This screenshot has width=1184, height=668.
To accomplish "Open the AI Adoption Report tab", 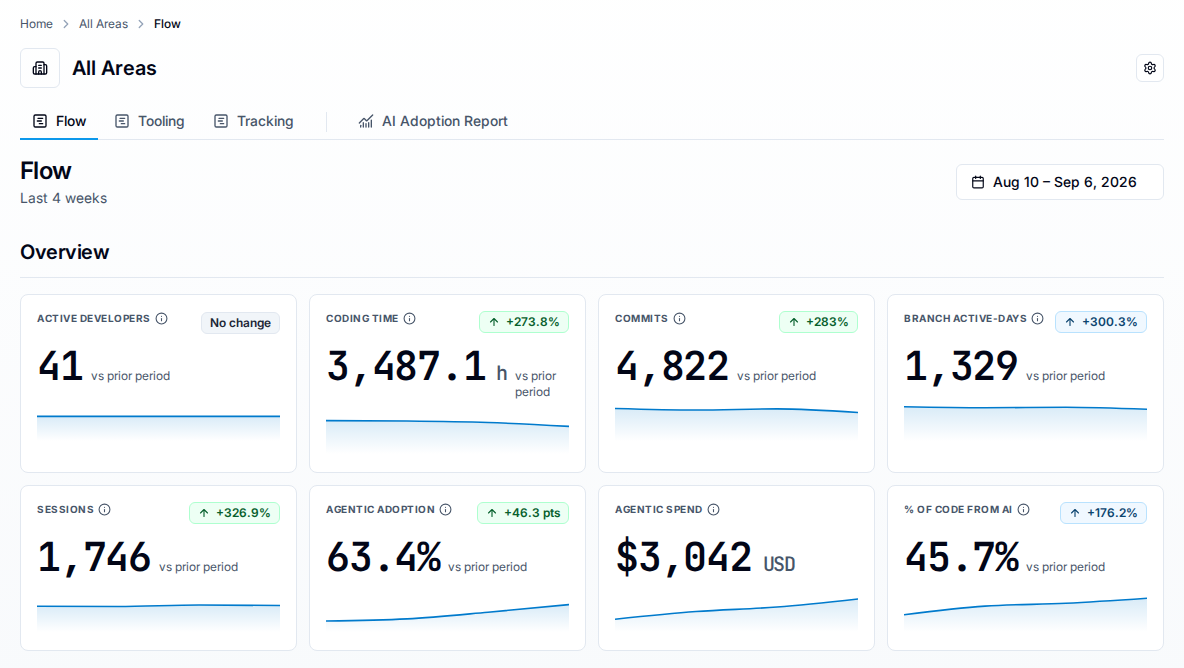I will coord(433,122).
